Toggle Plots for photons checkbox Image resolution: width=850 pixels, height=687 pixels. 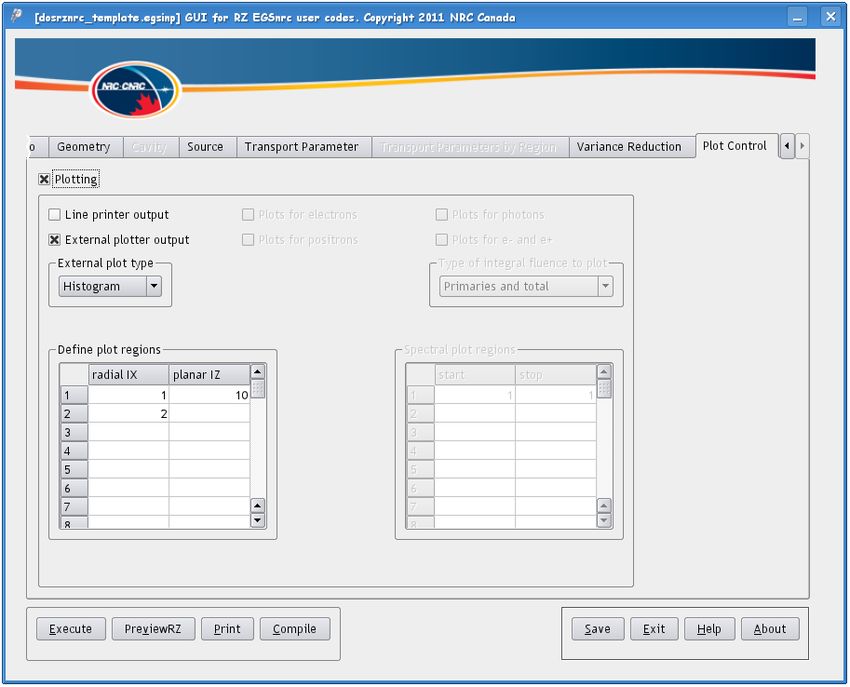[442, 215]
